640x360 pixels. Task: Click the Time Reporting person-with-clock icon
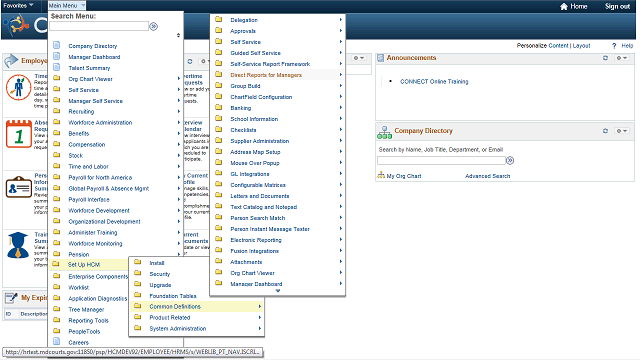[x=18, y=87]
